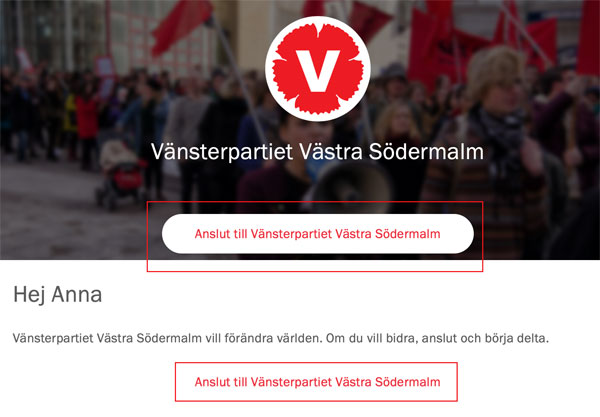Click the white pill-shaped Anslut till Vänsterpartiet button
The image size is (600, 417).
click(318, 234)
